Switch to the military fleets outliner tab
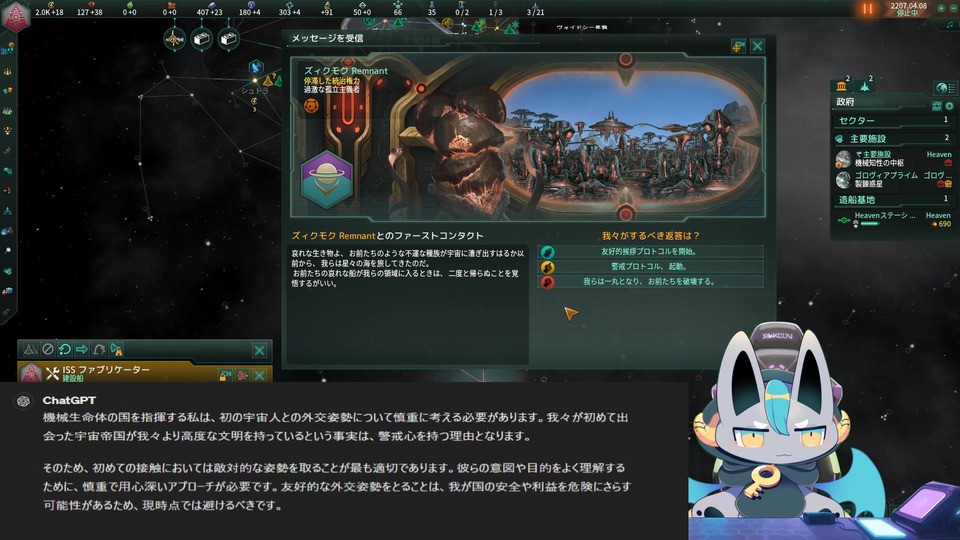This screenshot has width=960, height=540. pos(864,86)
